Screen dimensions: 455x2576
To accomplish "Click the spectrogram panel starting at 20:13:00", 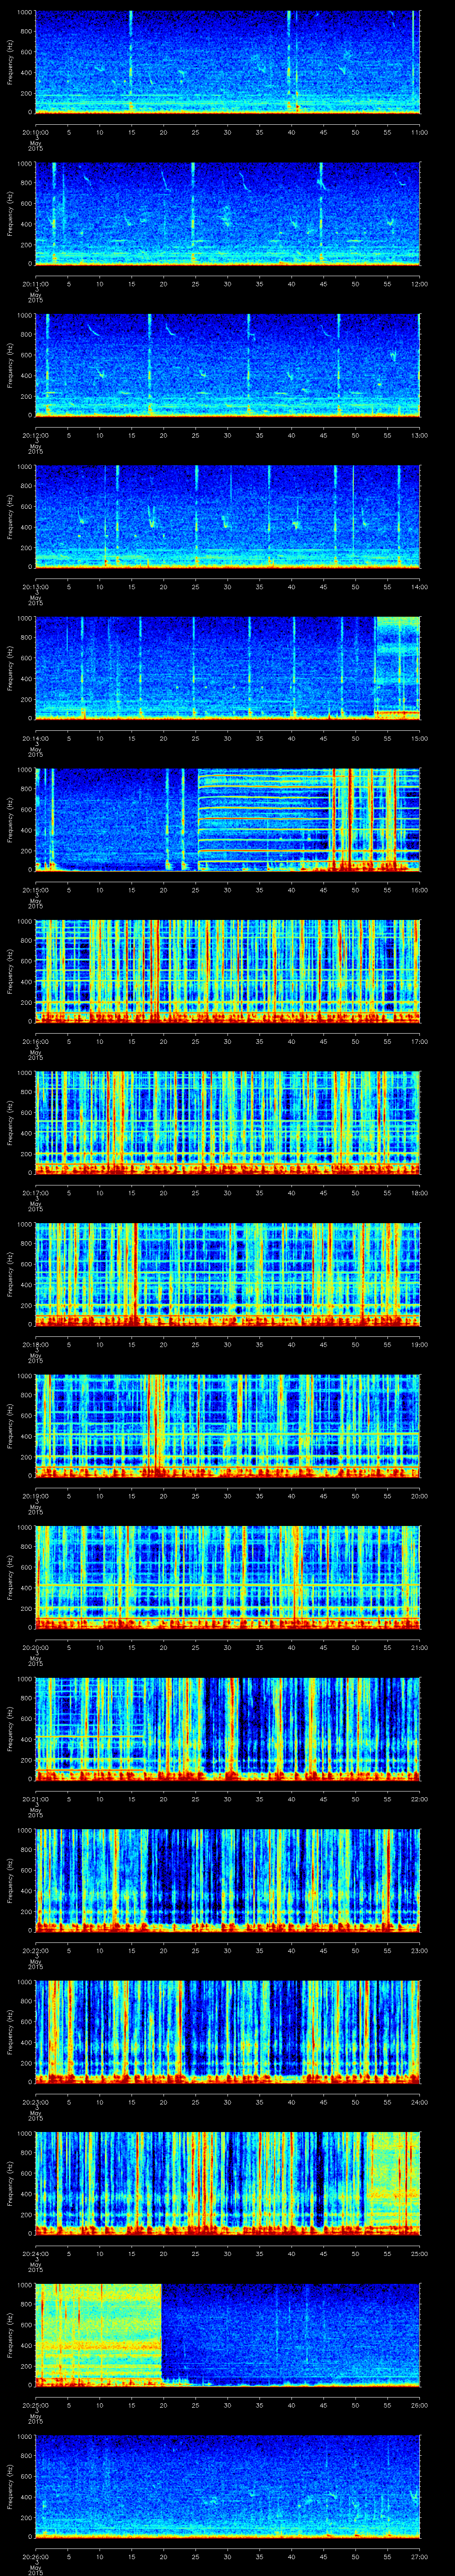I will (x=228, y=516).
